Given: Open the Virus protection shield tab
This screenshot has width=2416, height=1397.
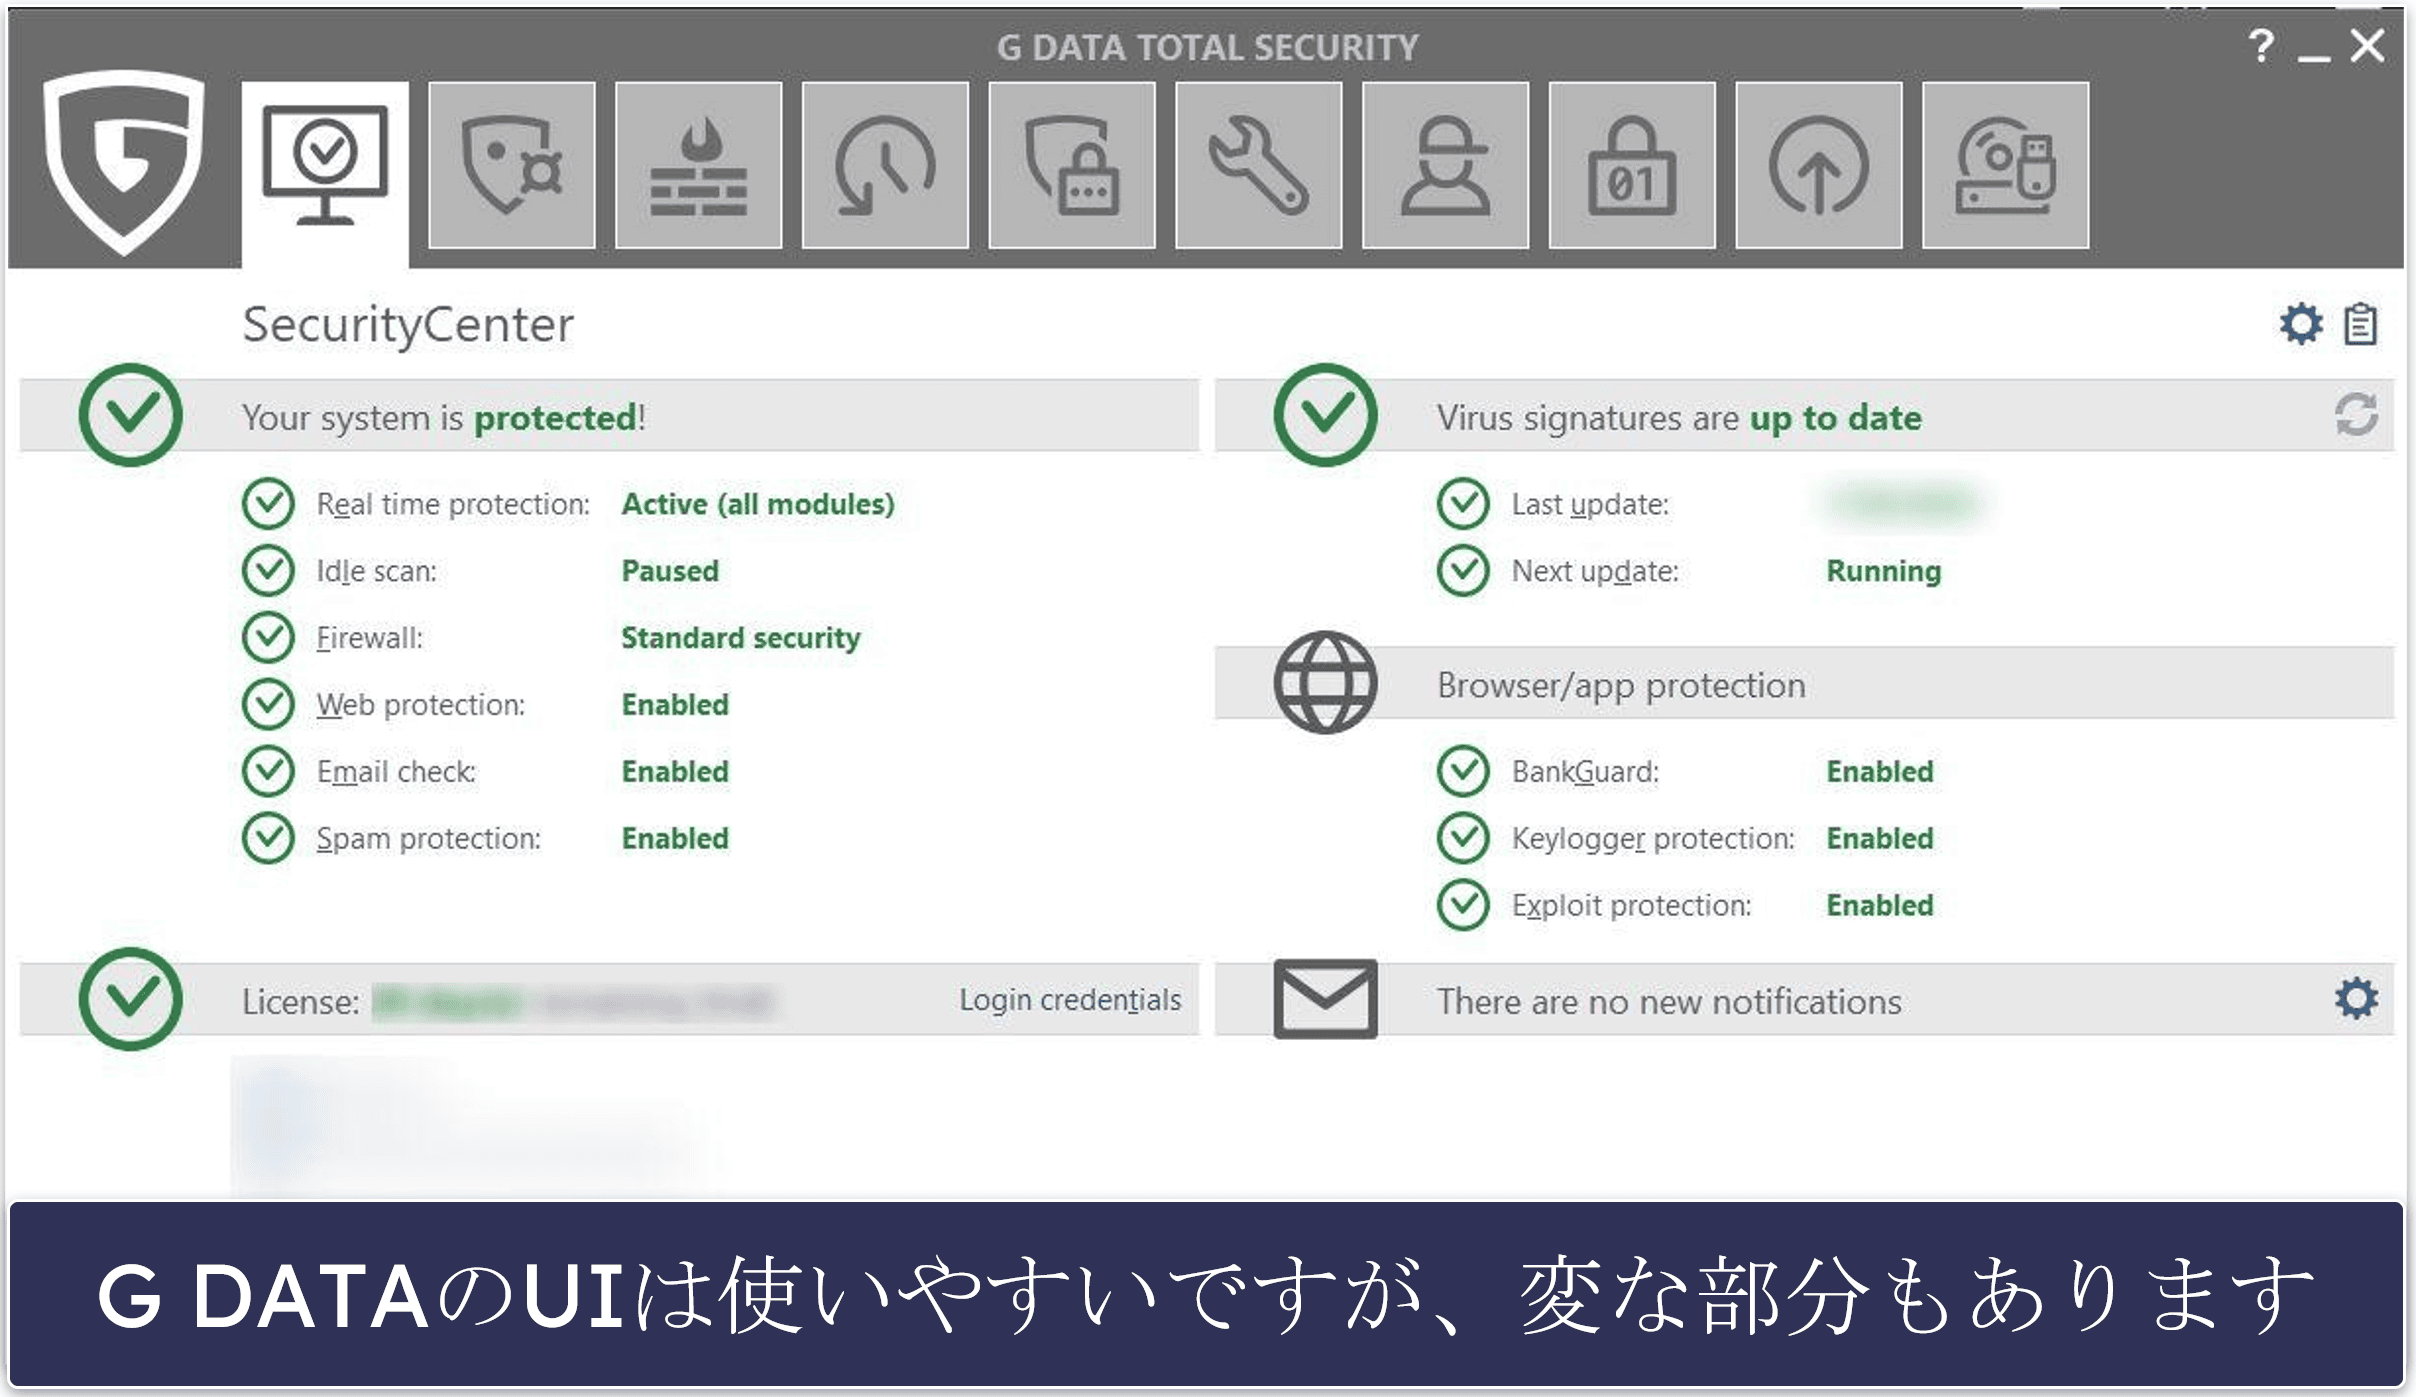Looking at the screenshot, I should [x=512, y=165].
